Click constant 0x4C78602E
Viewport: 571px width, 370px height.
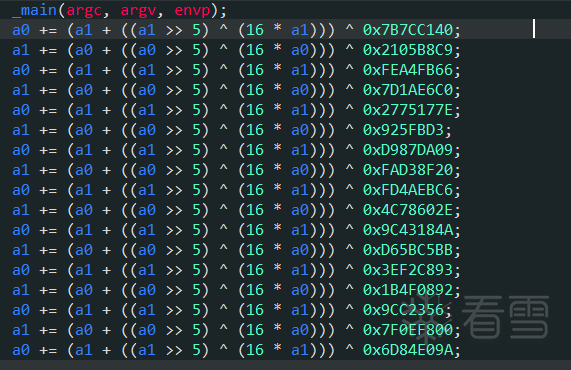(x=408, y=210)
